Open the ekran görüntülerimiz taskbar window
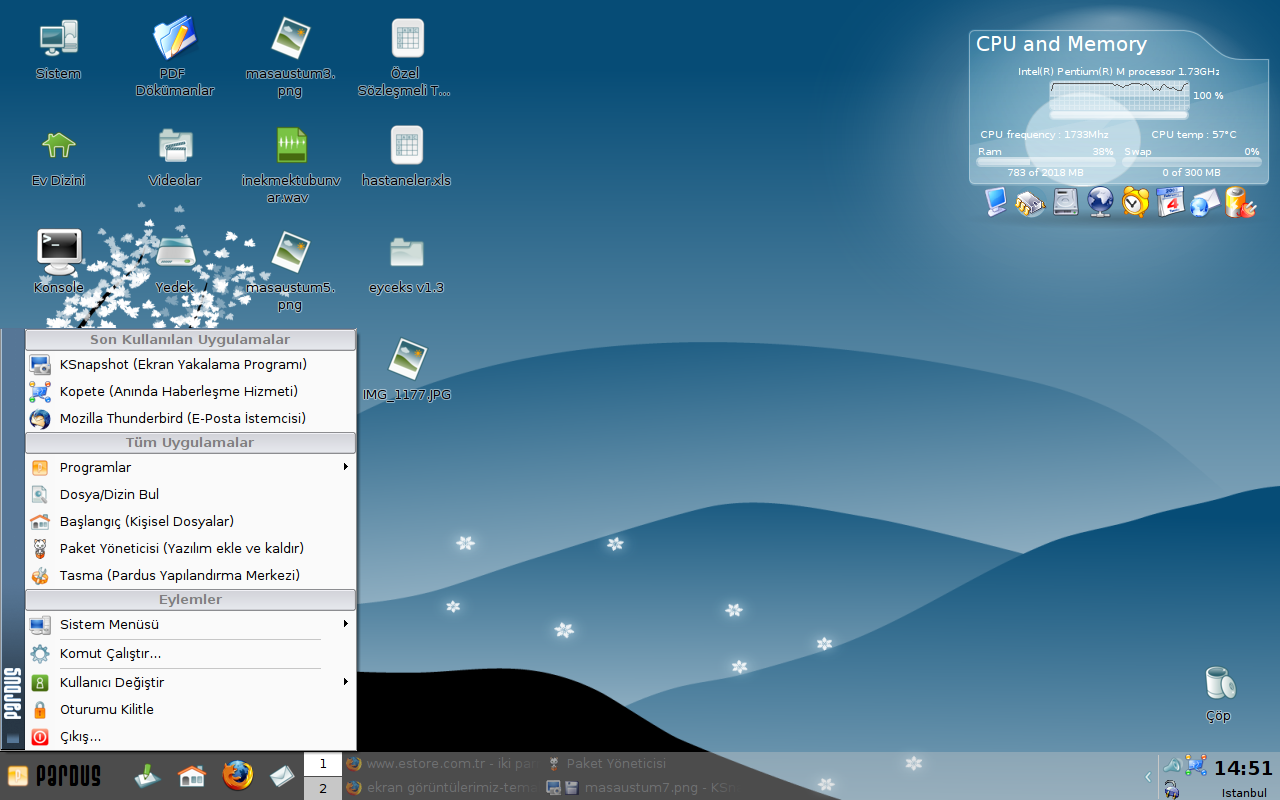The height and width of the screenshot is (800, 1280). click(443, 788)
